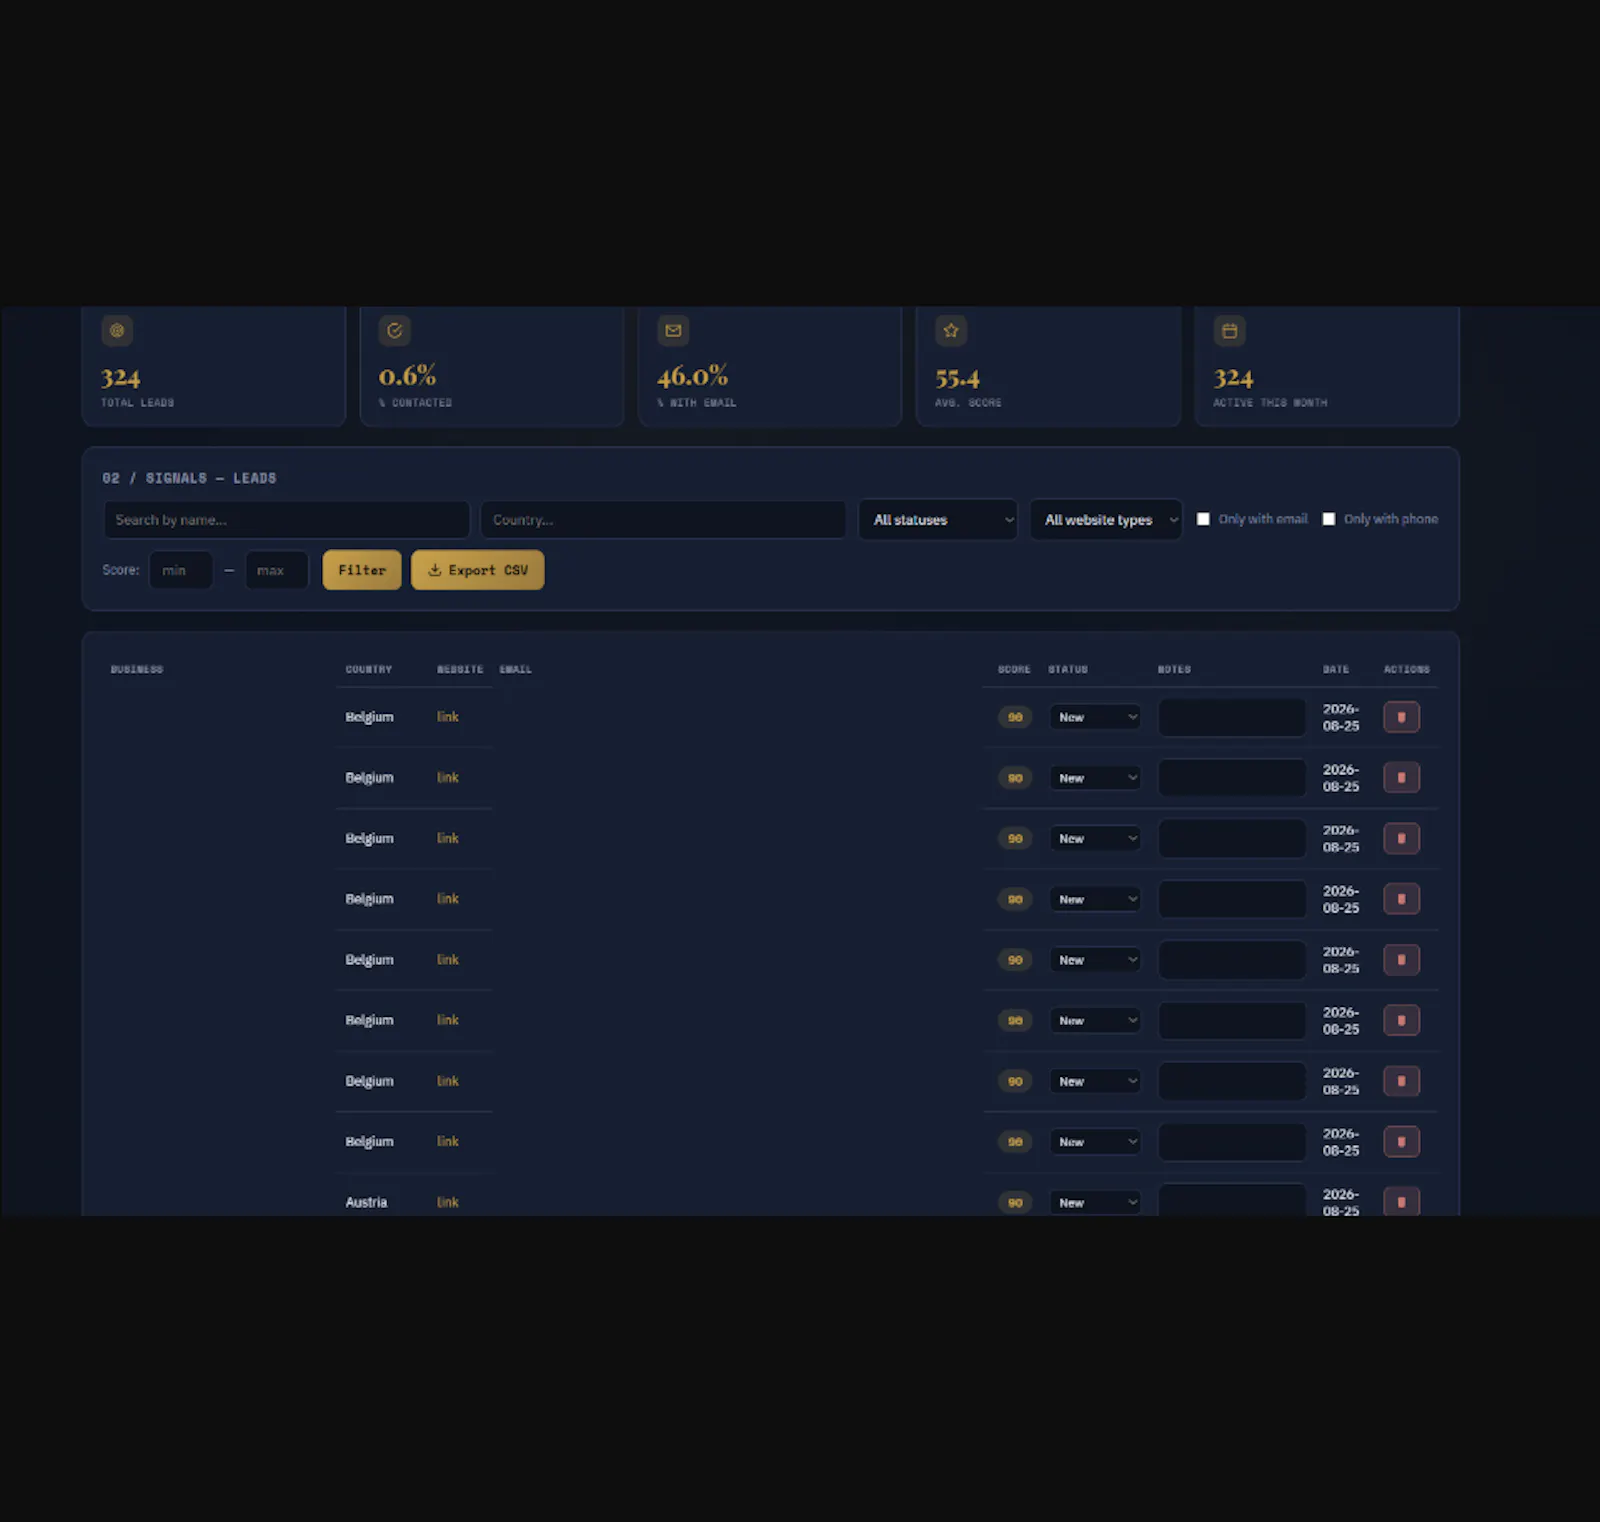Image resolution: width=1600 pixels, height=1522 pixels.
Task: Enable the Only with phone checkbox
Action: (x=1329, y=519)
